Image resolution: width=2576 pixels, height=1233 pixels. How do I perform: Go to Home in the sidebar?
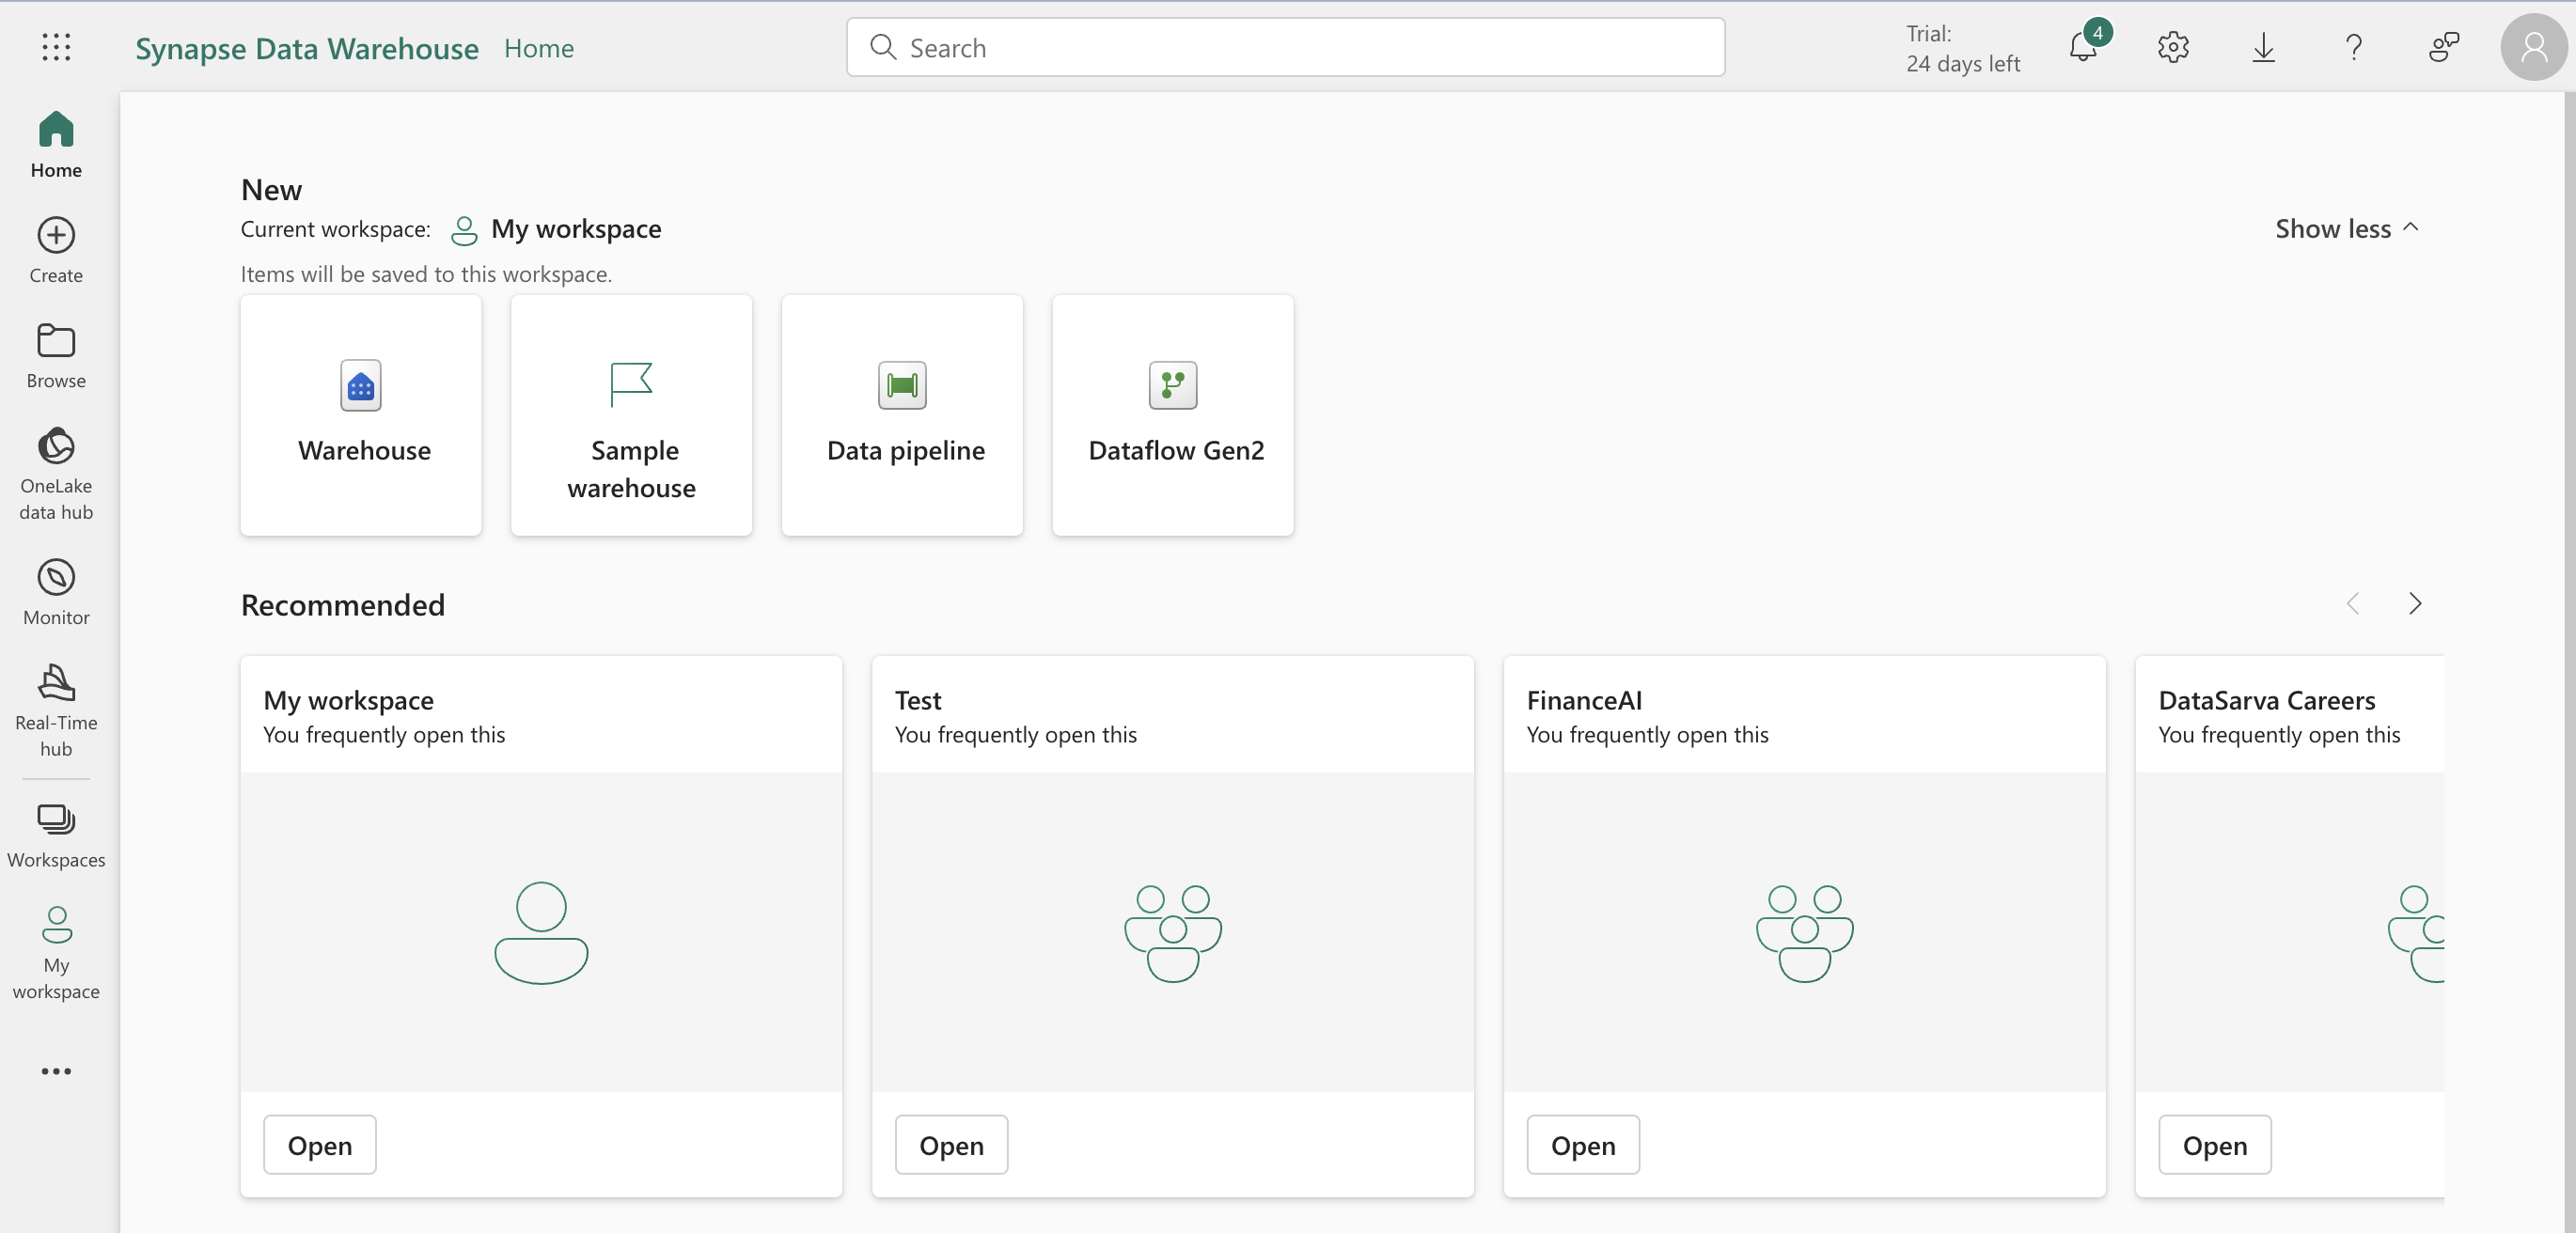[56, 145]
